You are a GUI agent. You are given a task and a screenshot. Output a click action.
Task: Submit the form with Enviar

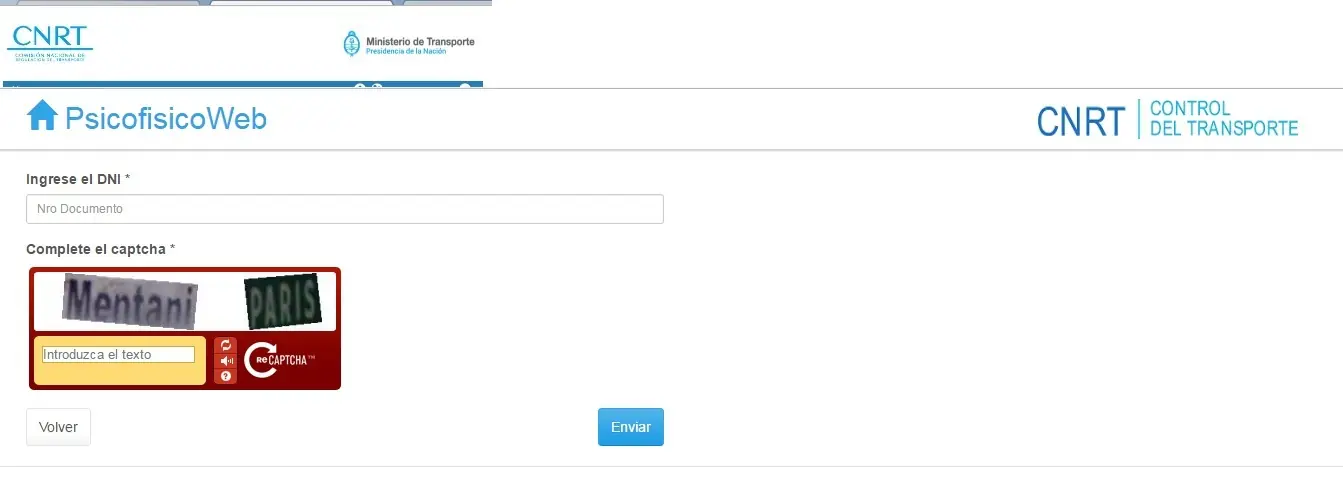(x=631, y=427)
